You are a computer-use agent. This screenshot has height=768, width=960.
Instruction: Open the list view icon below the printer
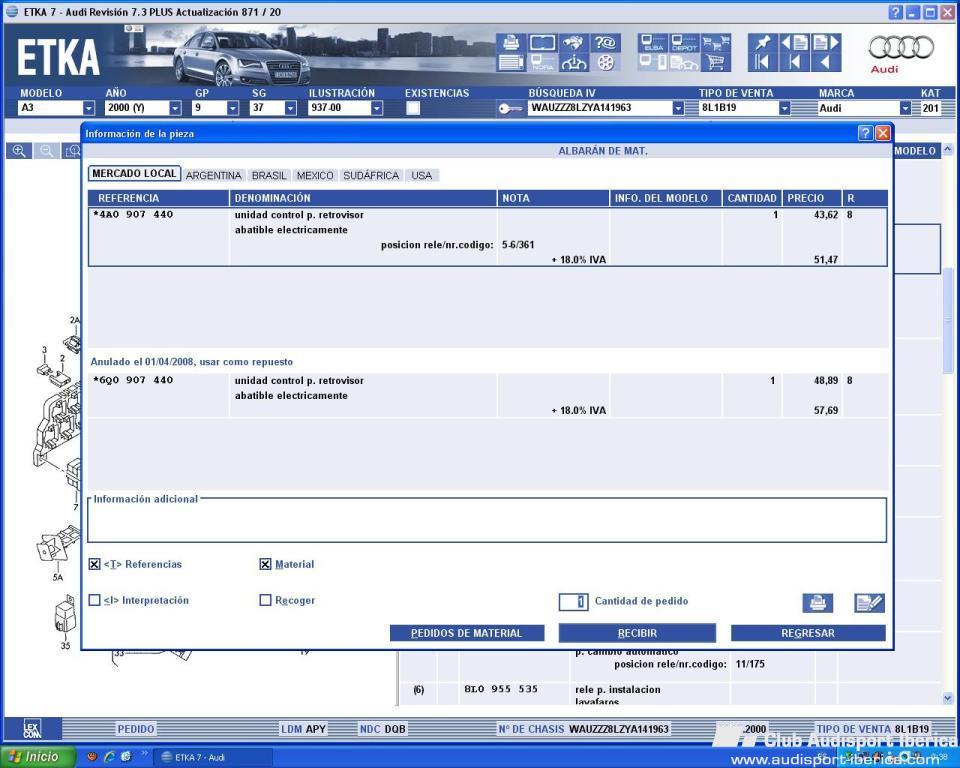pyautogui.click(x=511, y=62)
